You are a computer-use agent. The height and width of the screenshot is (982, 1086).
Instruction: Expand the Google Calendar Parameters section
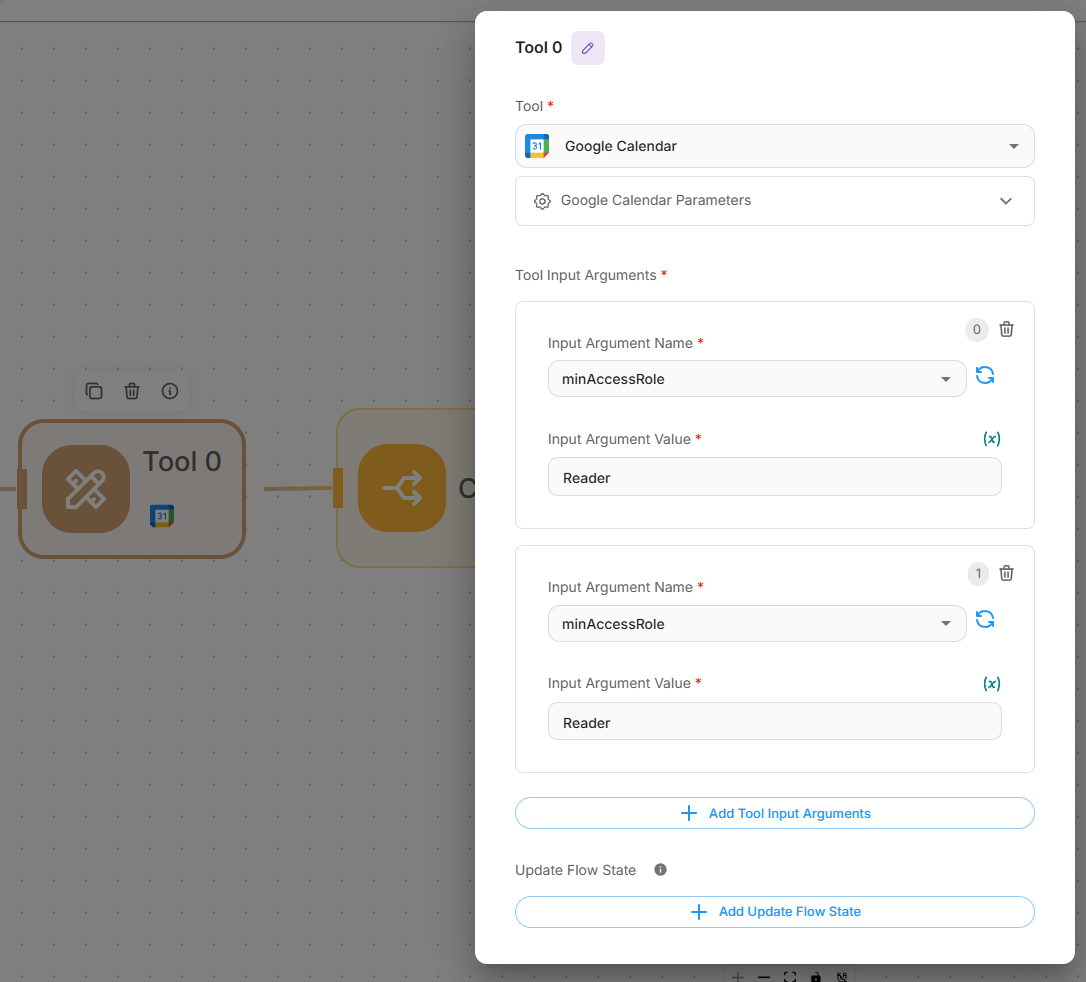pos(774,201)
